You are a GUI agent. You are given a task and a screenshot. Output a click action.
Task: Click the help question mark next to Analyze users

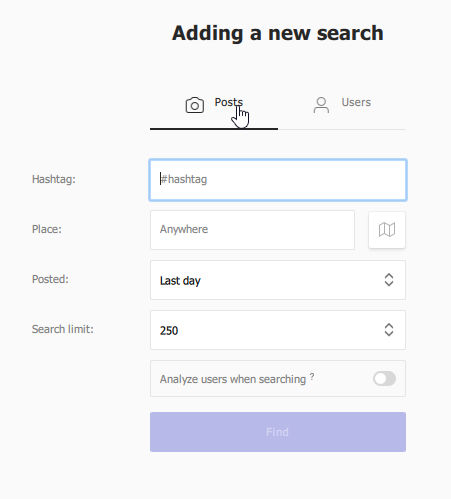pos(312,376)
